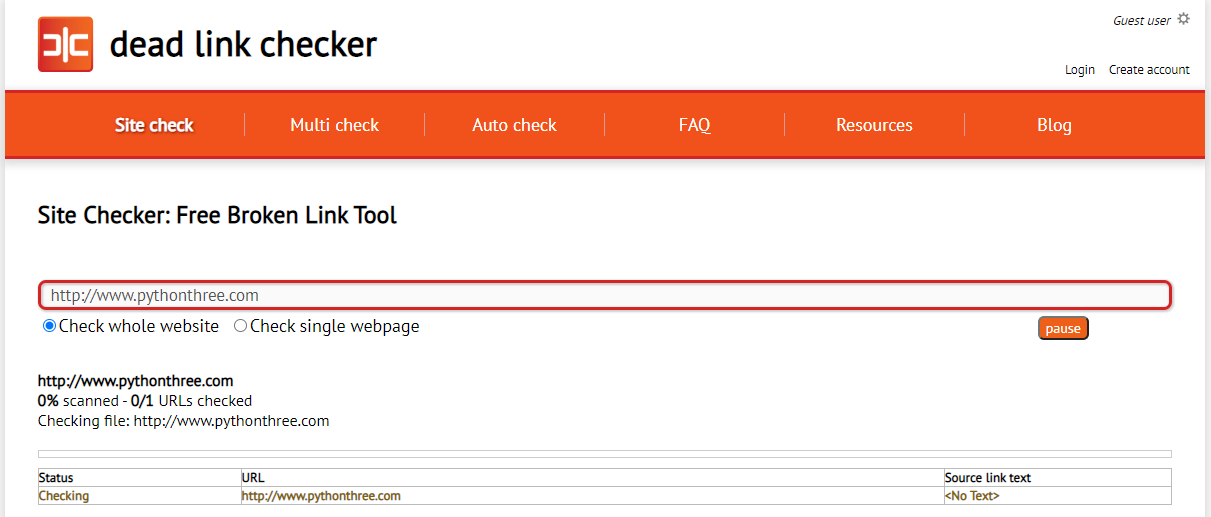Focus the website URL input field
1211x517 pixels.
(605, 295)
